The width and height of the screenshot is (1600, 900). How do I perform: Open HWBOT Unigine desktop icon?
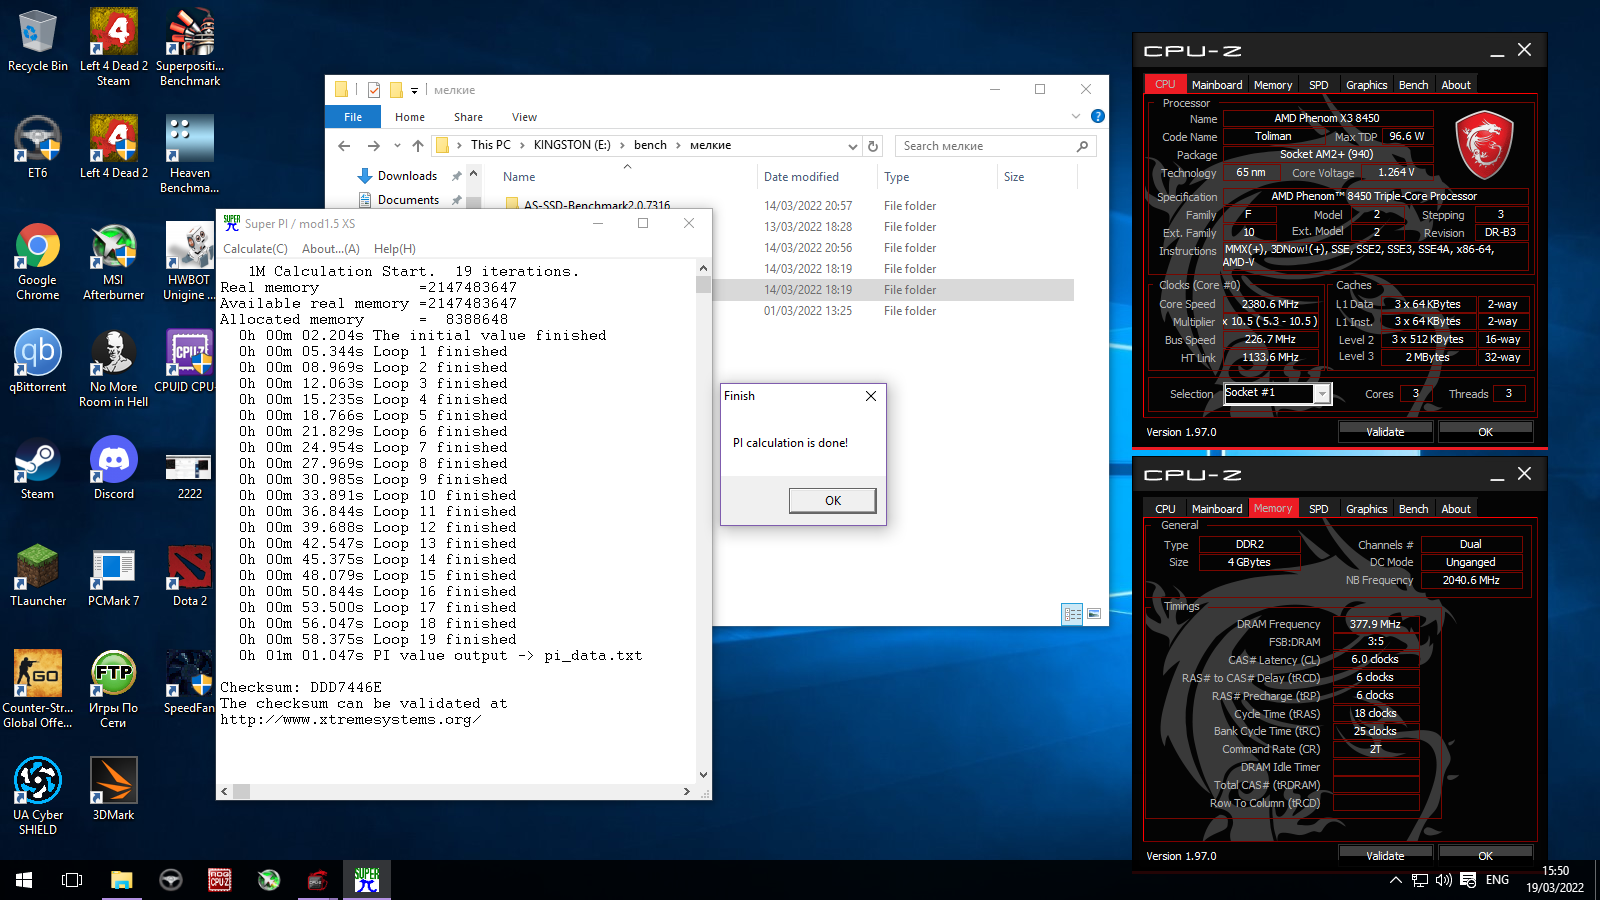point(189,262)
